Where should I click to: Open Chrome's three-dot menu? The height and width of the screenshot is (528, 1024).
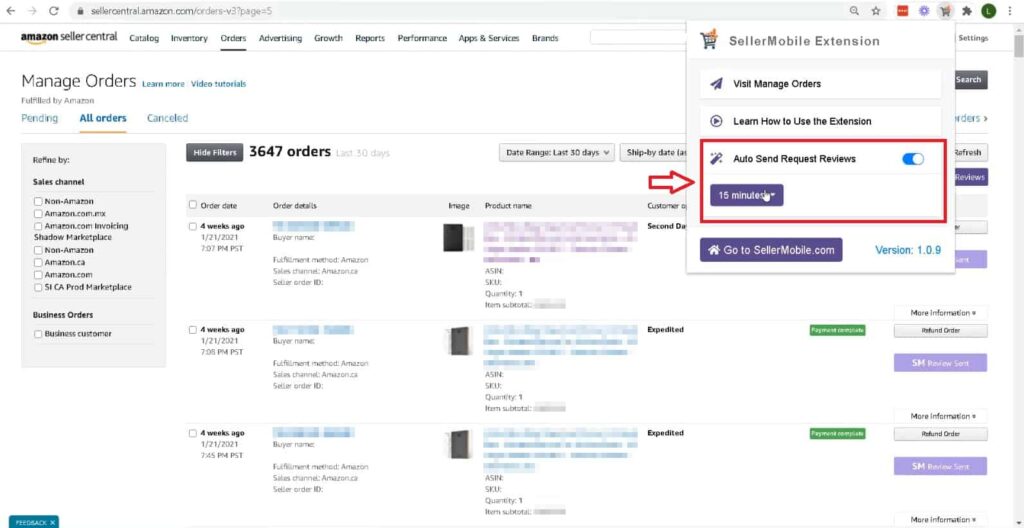coord(1010,11)
